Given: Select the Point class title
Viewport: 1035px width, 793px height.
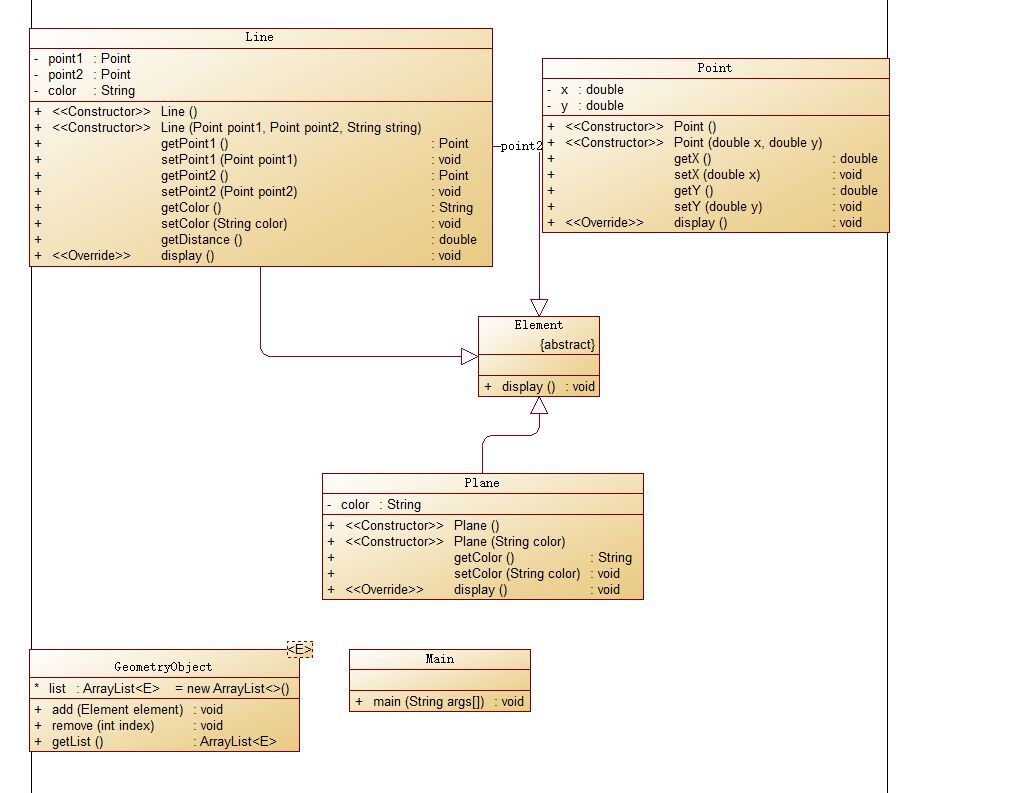Looking at the screenshot, I should click(x=714, y=68).
